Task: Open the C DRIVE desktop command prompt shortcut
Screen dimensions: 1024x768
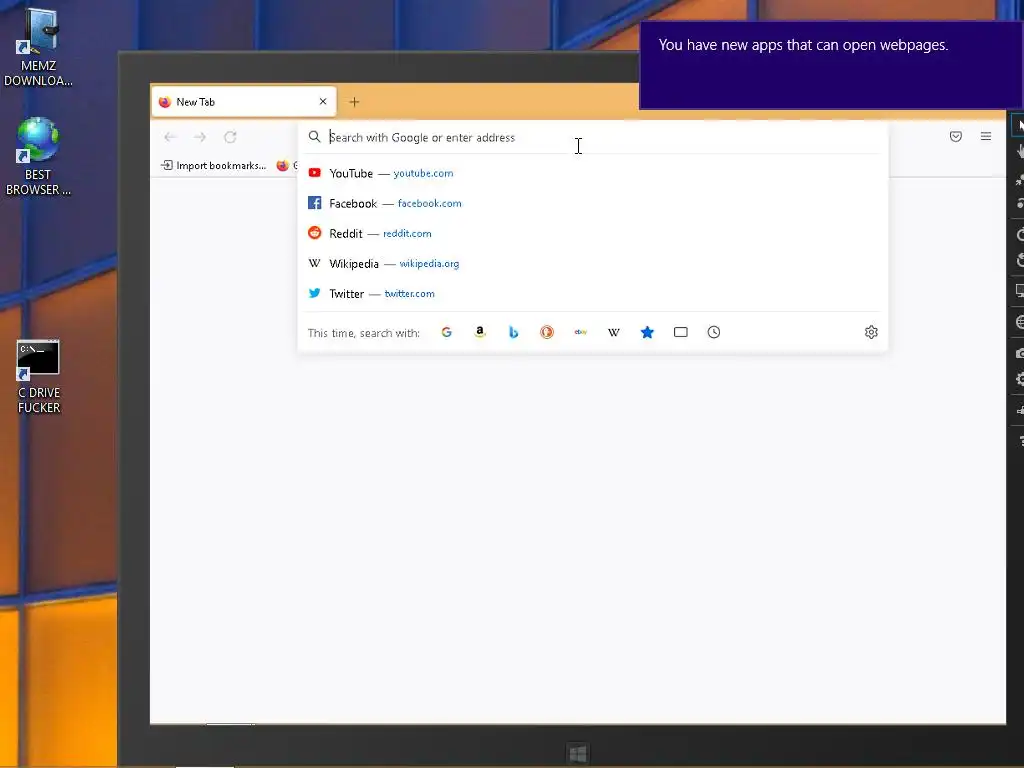Action: click(39, 377)
